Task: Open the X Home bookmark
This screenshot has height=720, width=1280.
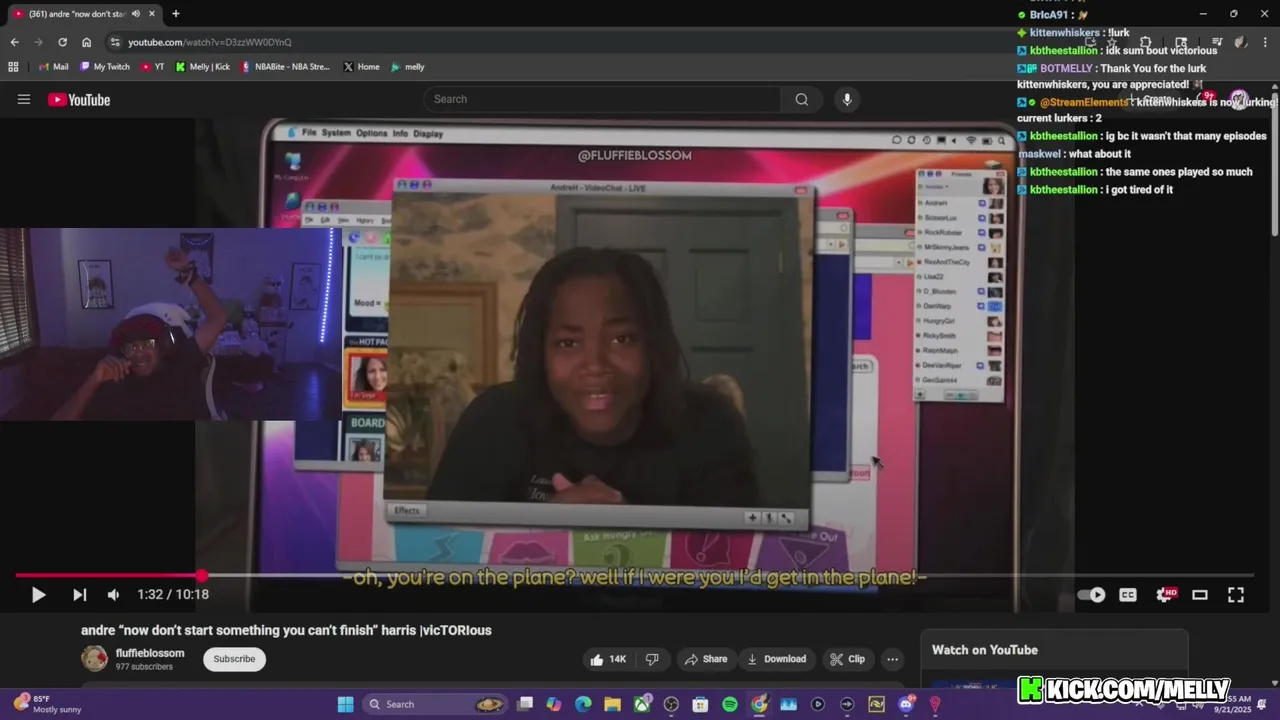Action: click(x=361, y=67)
